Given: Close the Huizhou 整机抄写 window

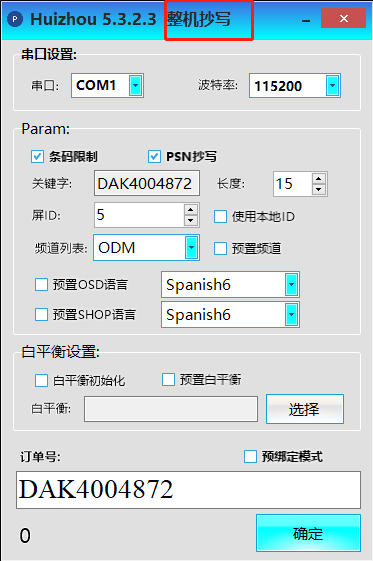Looking at the screenshot, I should [x=344, y=18].
